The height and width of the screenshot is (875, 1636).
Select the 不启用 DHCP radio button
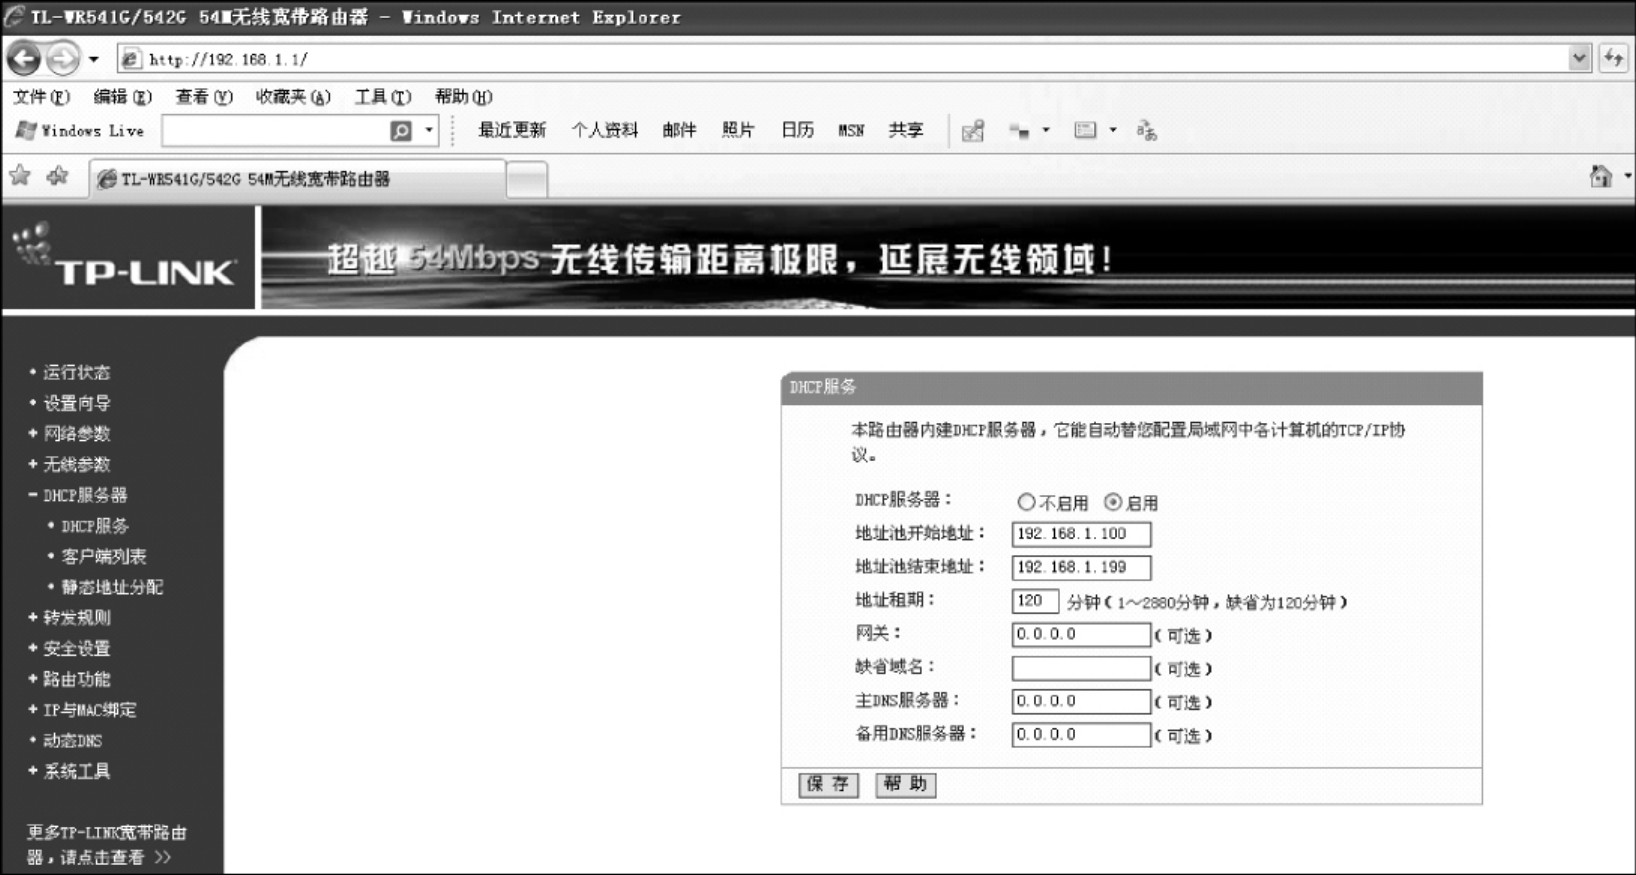[1026, 502]
